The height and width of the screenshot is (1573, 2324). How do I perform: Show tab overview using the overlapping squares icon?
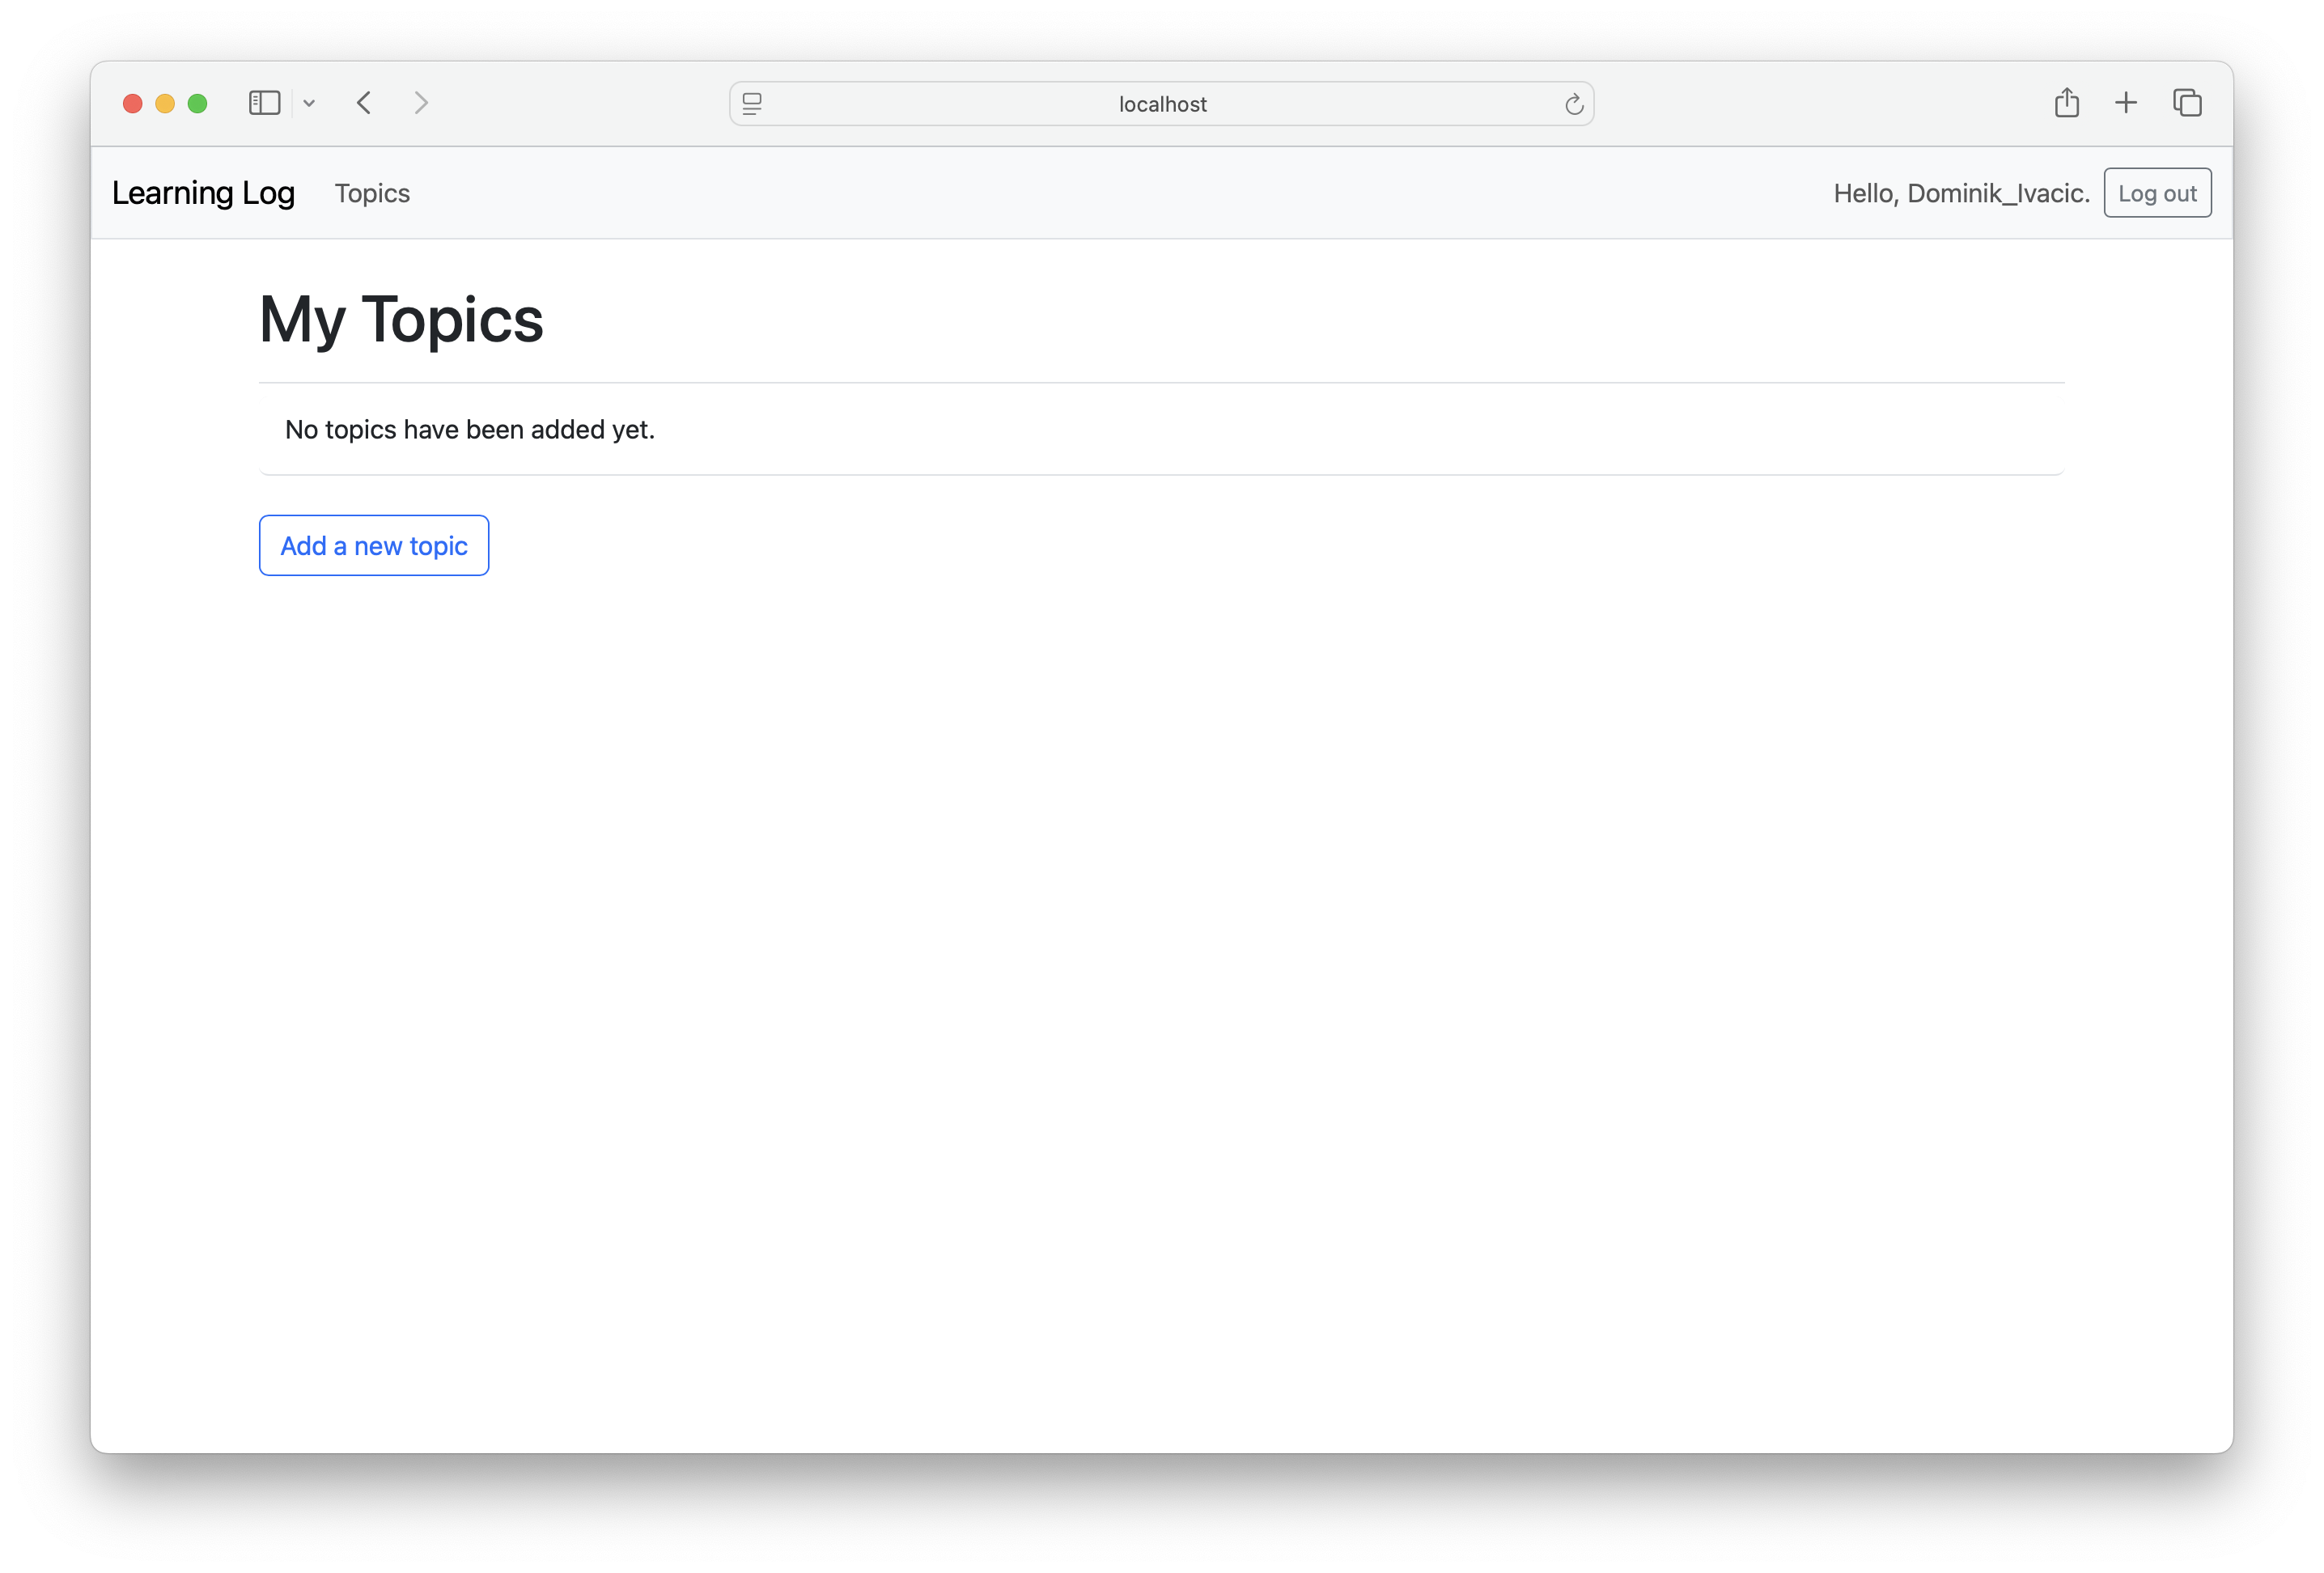pos(2187,102)
